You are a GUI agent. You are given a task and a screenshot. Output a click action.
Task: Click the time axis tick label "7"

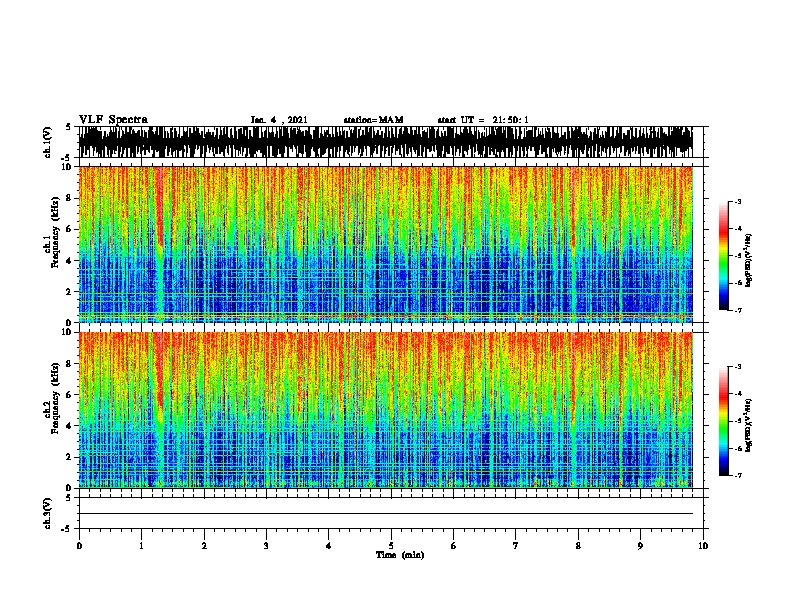click(516, 546)
